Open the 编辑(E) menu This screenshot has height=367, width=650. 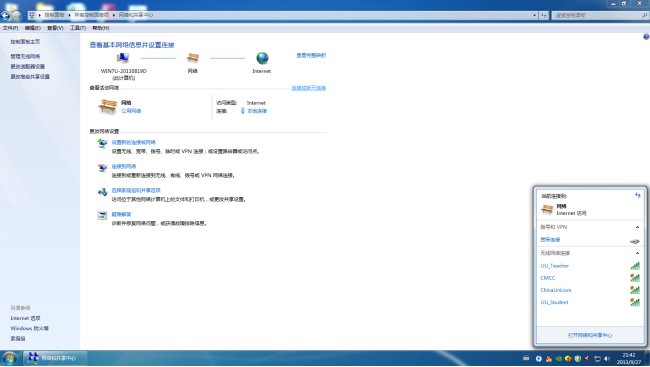(32, 28)
